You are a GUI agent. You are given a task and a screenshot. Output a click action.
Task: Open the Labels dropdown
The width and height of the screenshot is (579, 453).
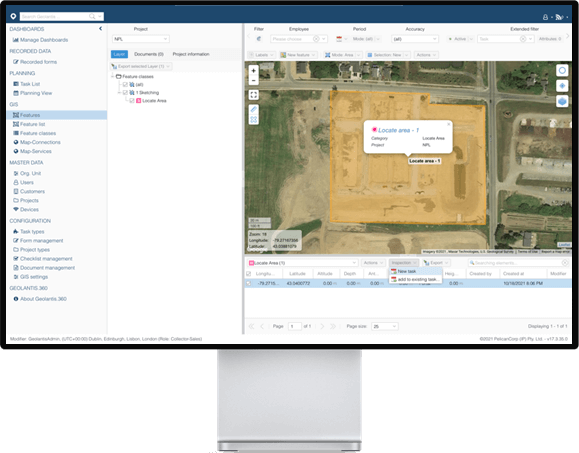261,55
